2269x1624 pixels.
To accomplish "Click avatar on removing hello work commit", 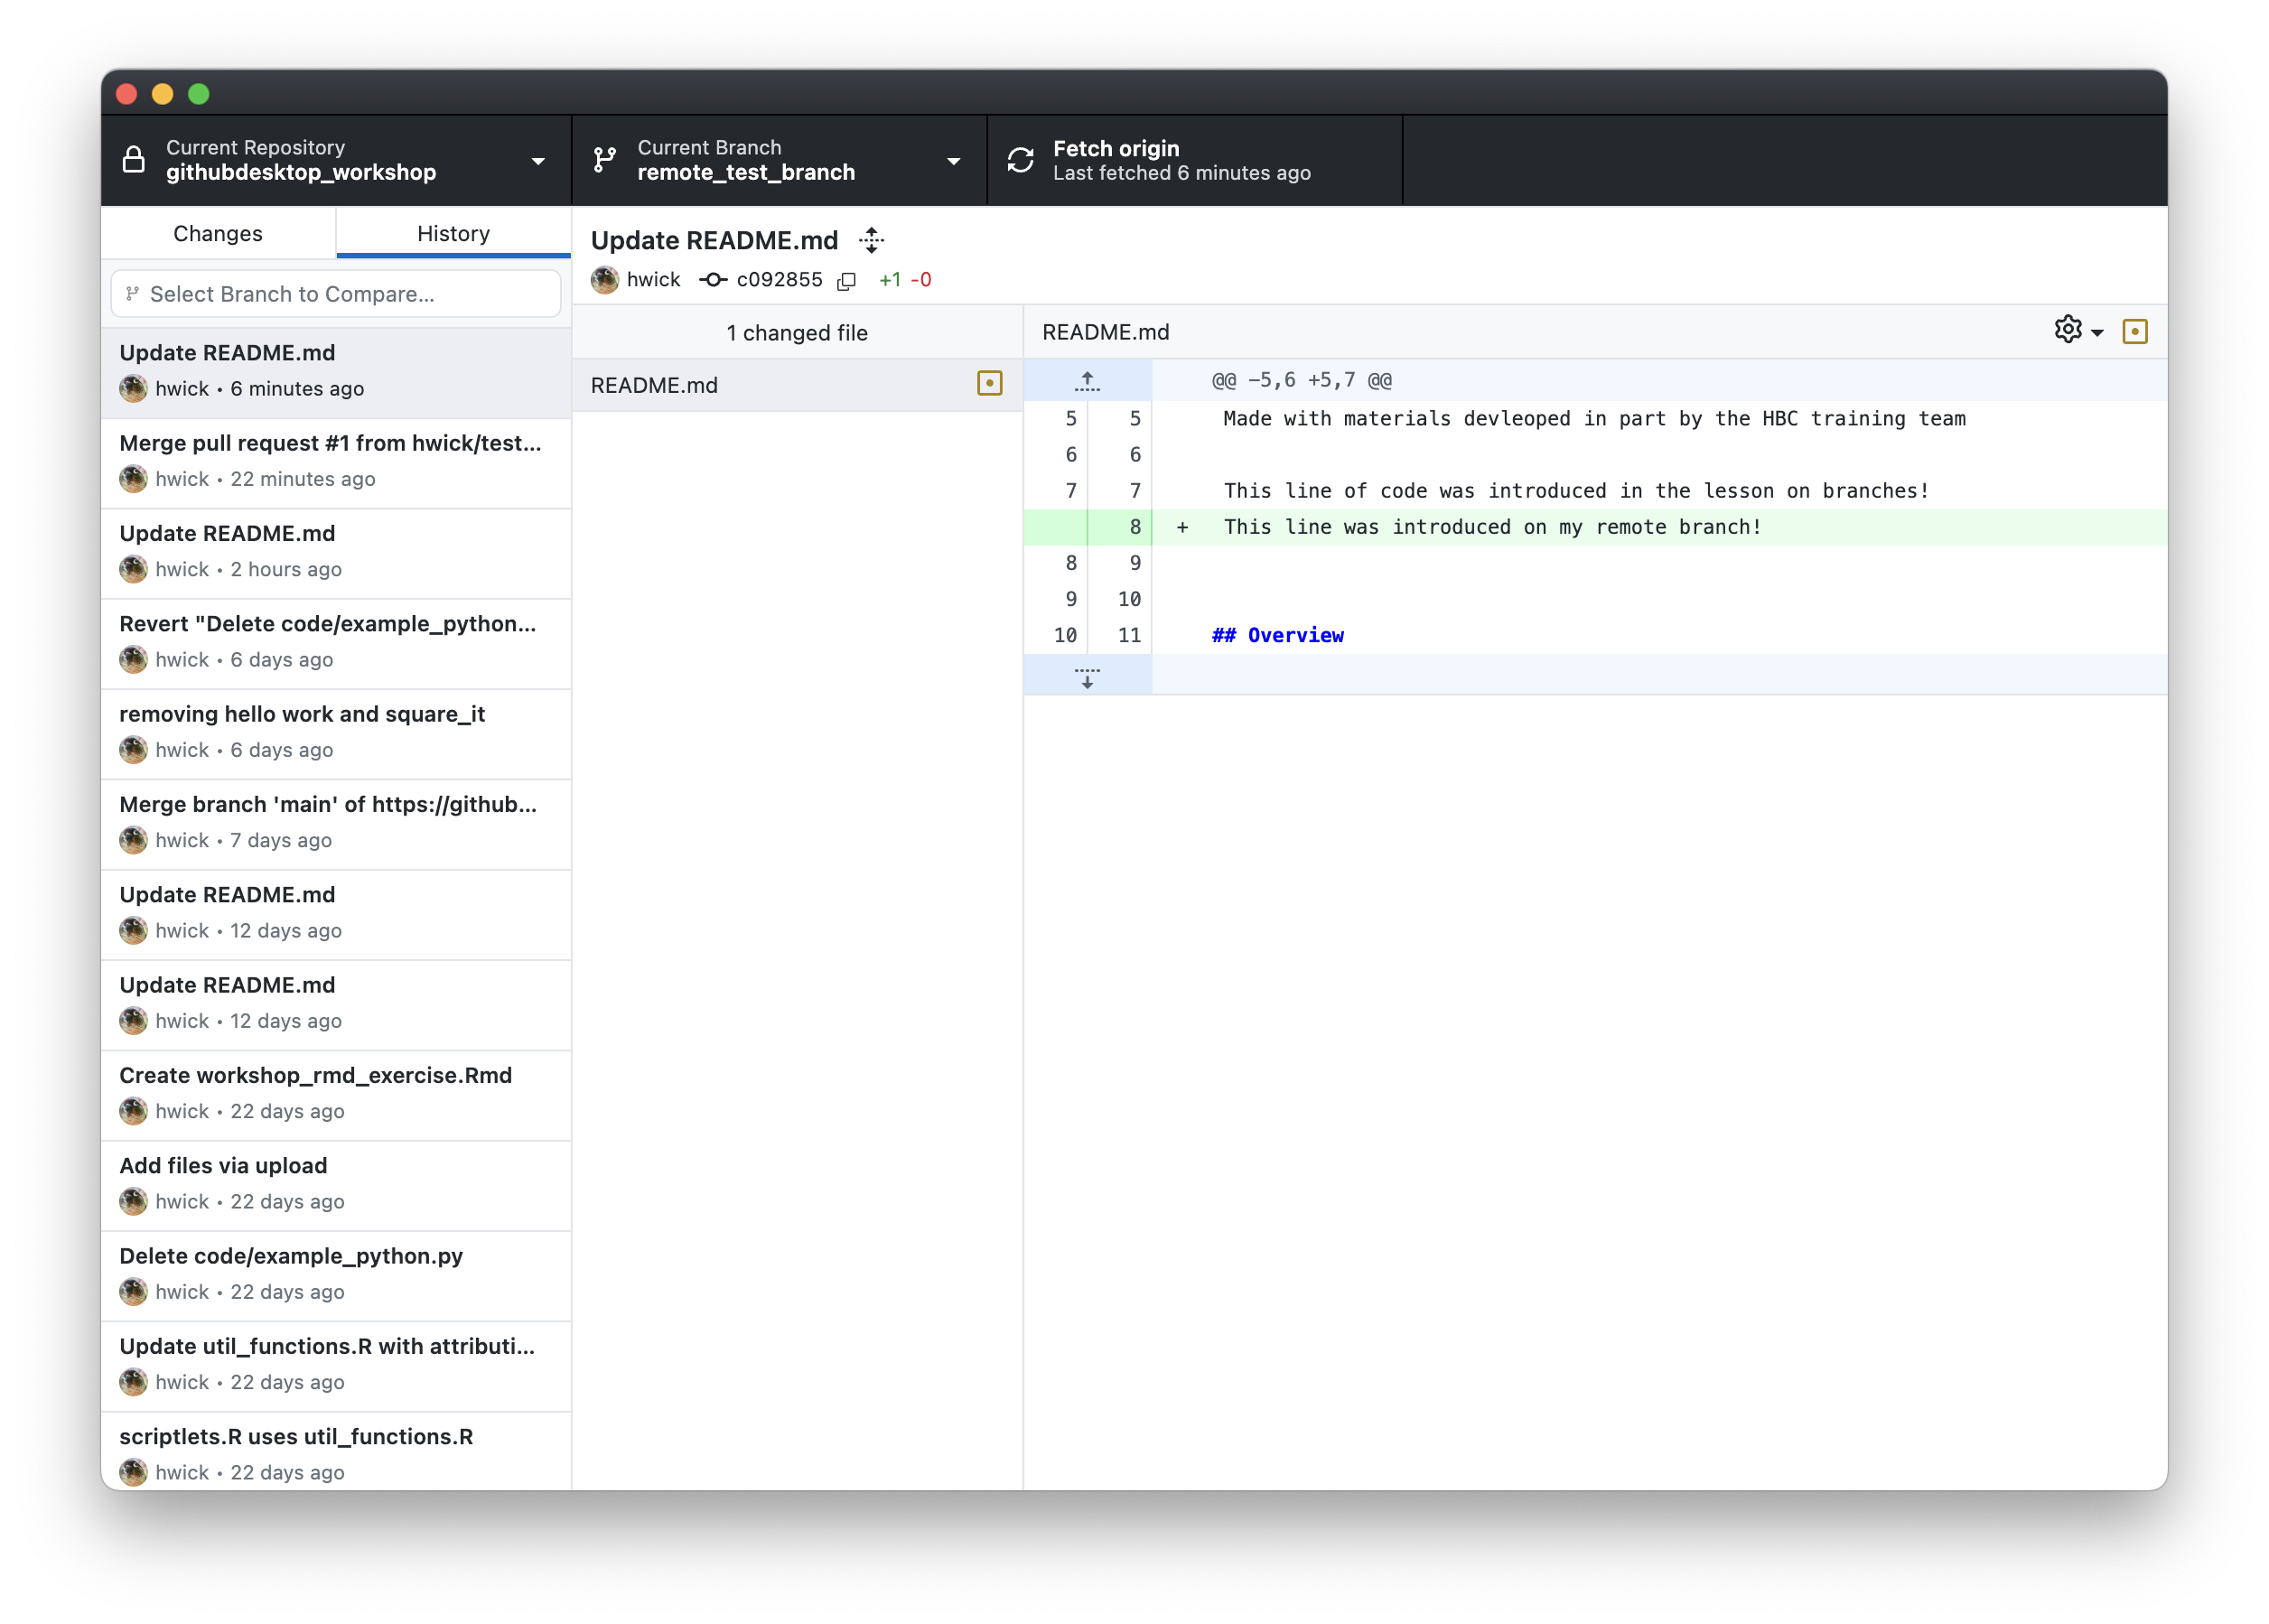I will coord(133,750).
